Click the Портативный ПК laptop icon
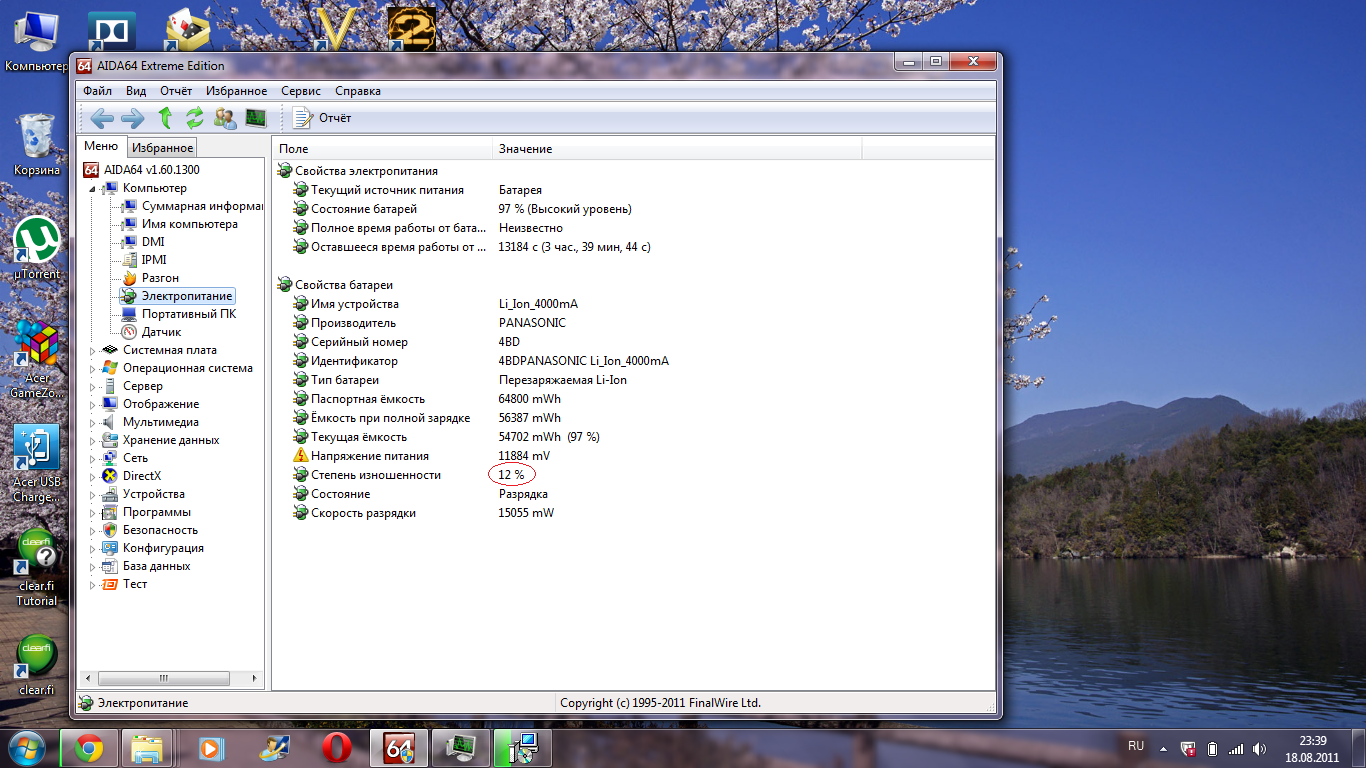 pos(129,314)
